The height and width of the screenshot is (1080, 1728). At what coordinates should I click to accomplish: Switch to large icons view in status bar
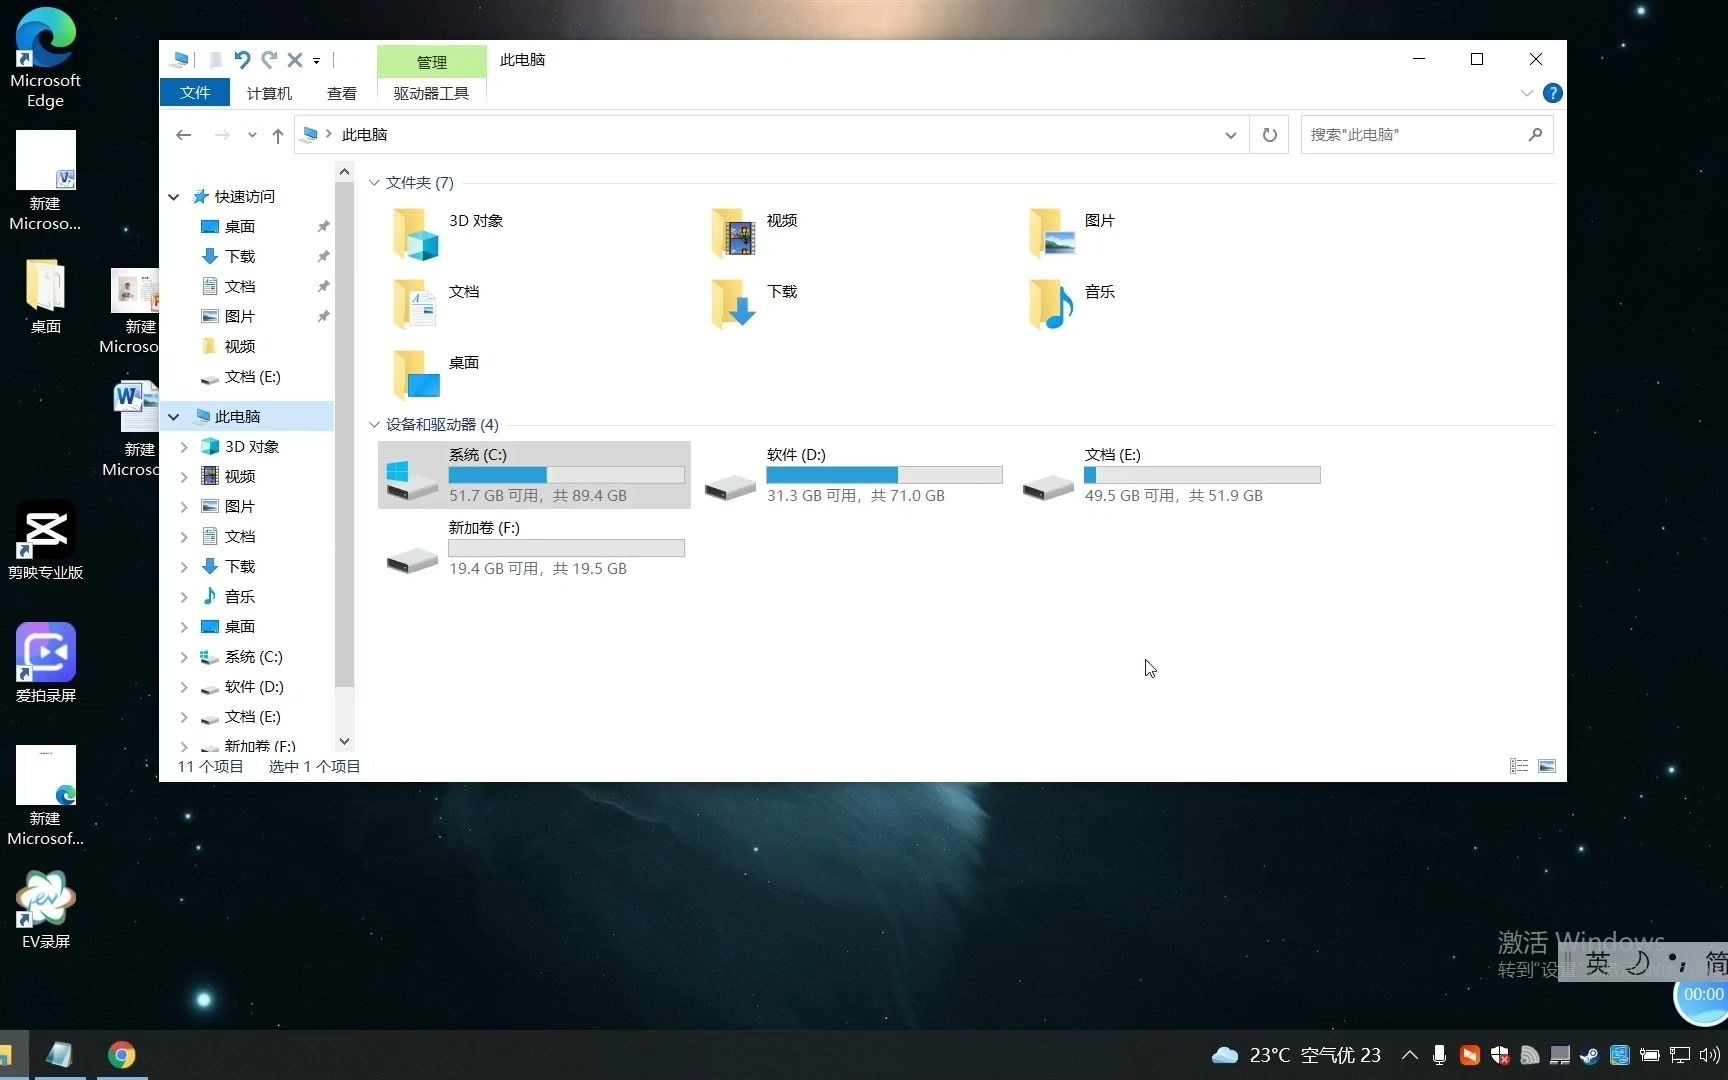[x=1547, y=766]
